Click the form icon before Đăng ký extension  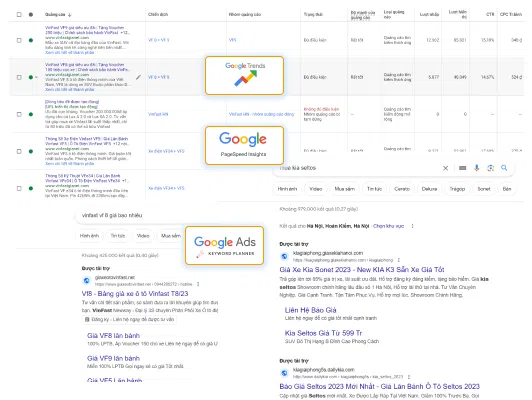coord(87,320)
